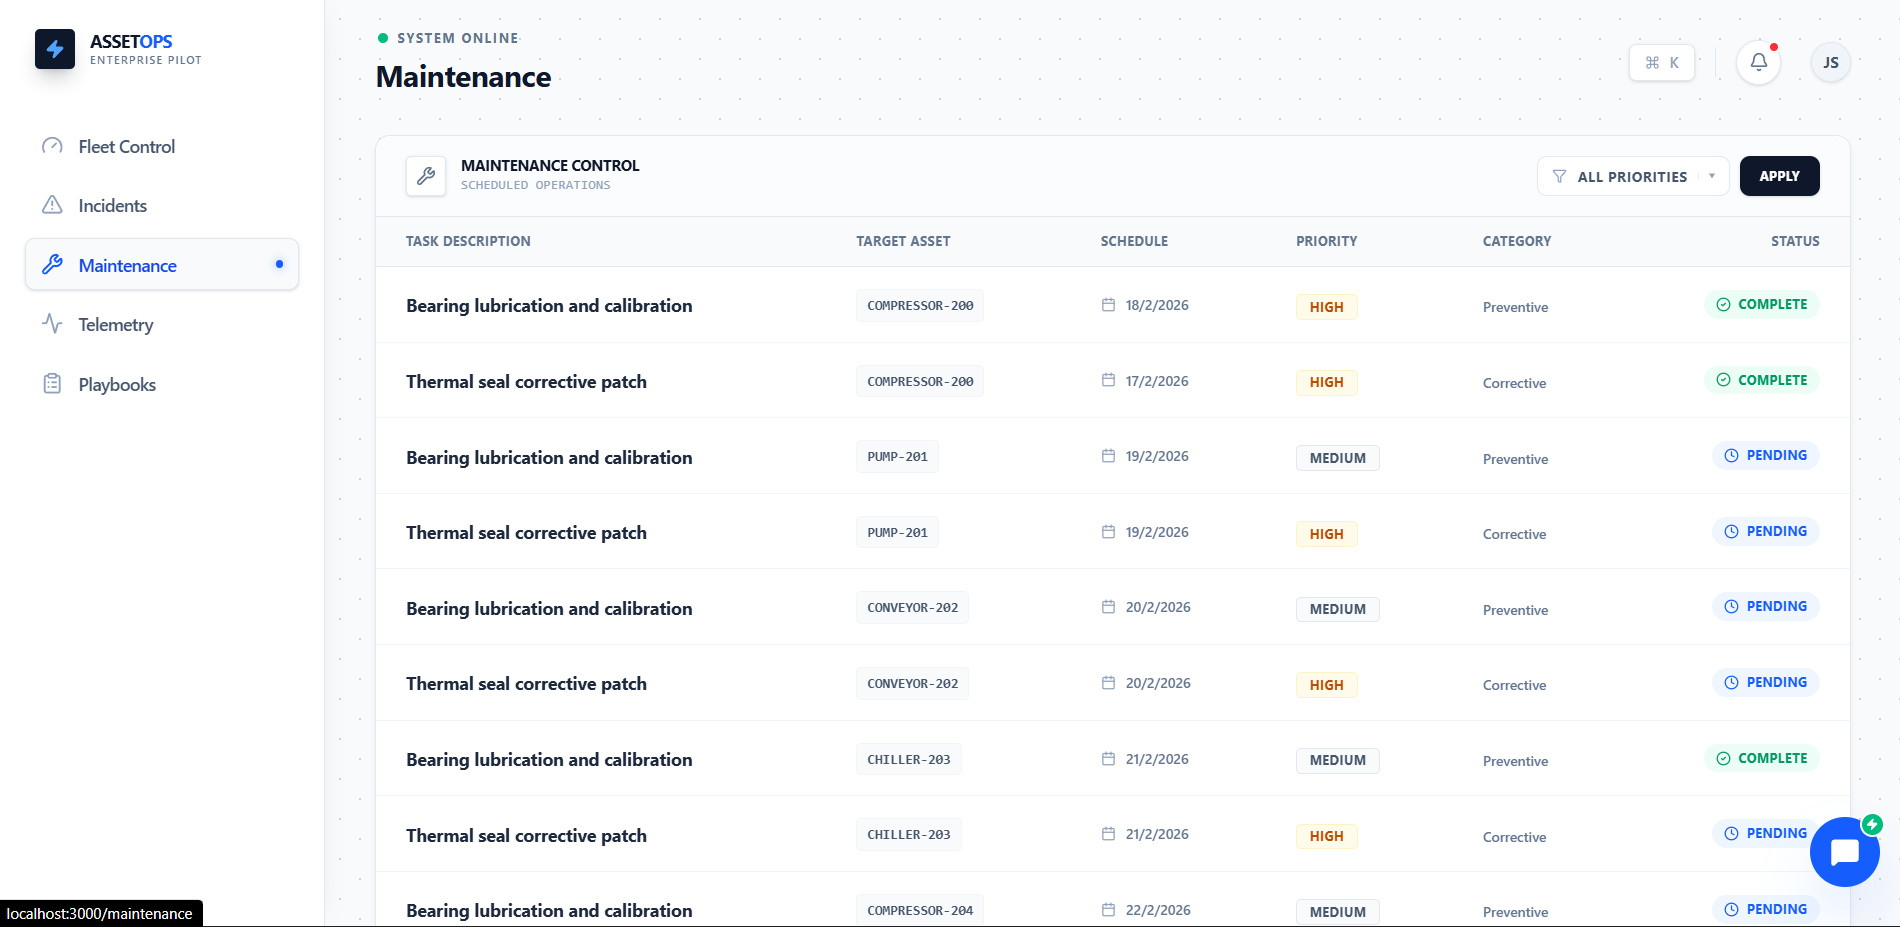Click the calendar icon in CHILLER-203 Thermal row
1900x927 pixels.
point(1108,834)
